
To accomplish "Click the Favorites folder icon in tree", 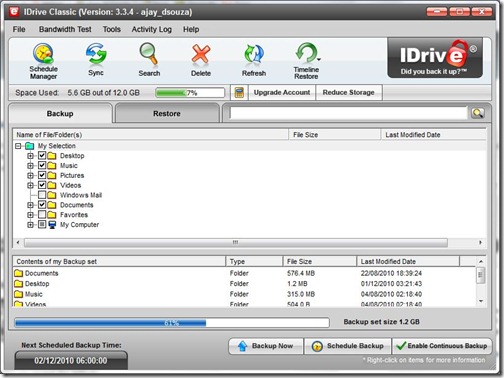I will point(52,215).
